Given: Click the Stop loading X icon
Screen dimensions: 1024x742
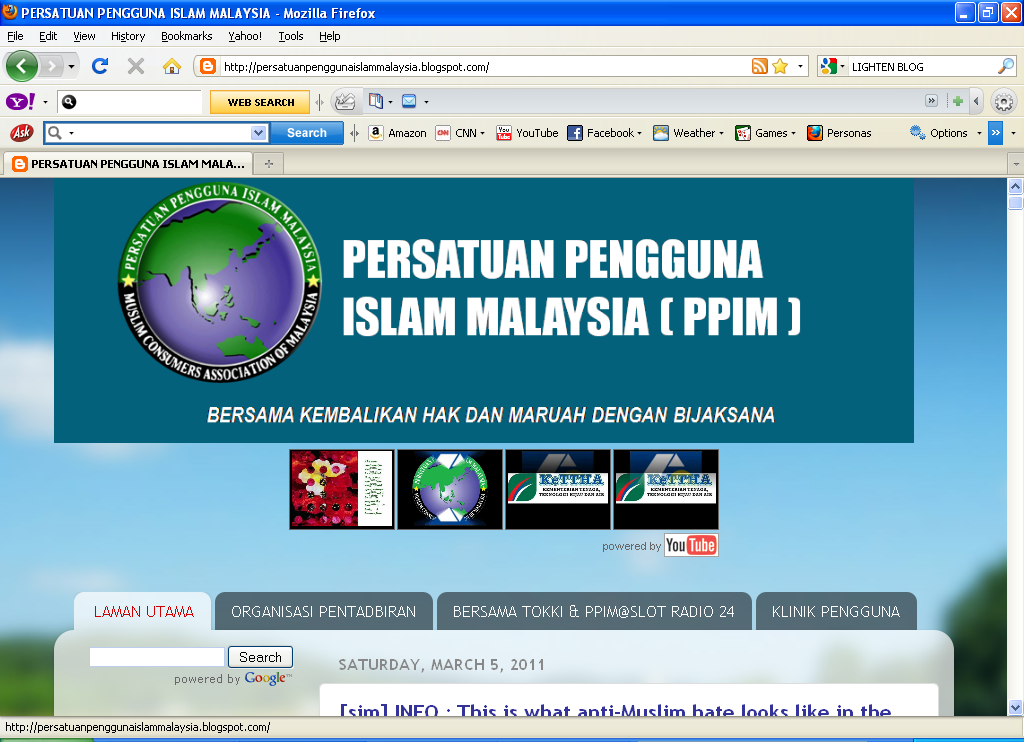Looking at the screenshot, I should (136, 66).
